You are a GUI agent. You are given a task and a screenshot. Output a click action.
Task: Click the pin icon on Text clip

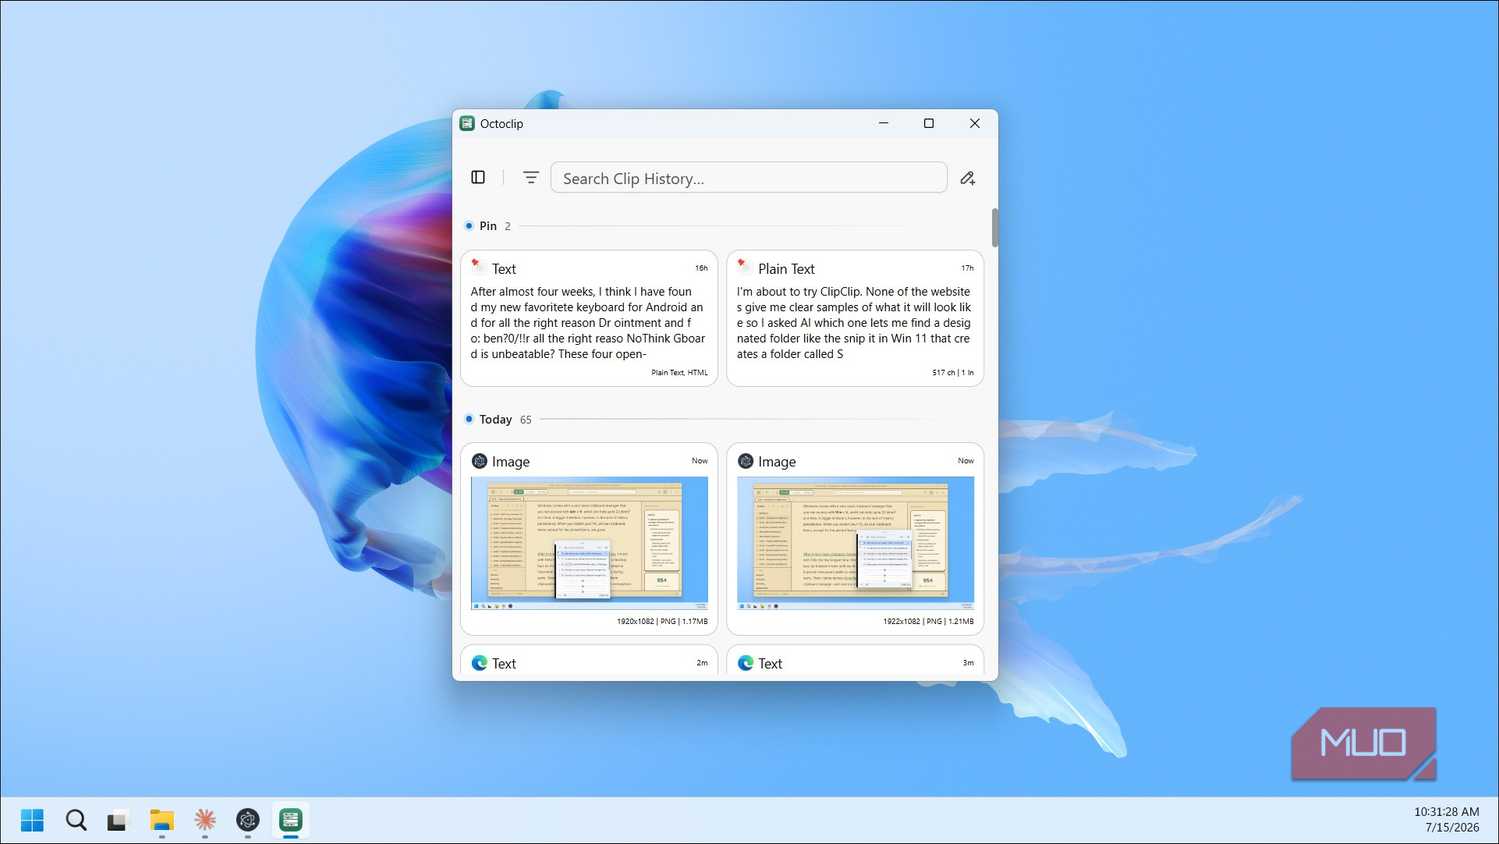click(478, 267)
